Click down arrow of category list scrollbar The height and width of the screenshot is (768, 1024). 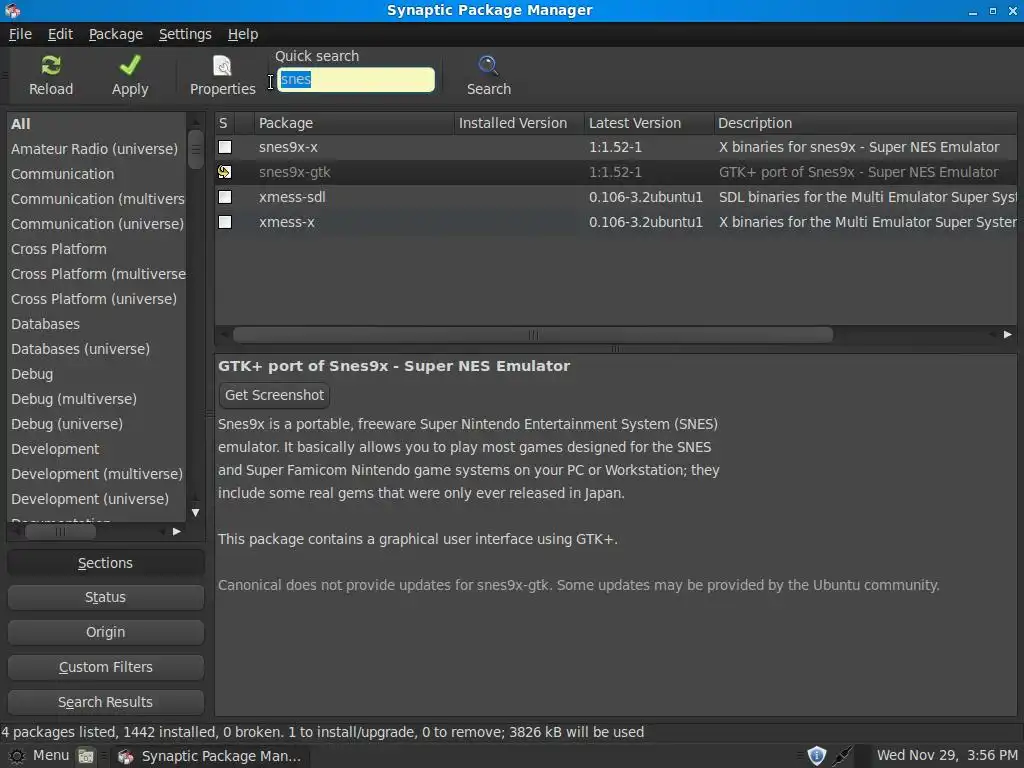pyautogui.click(x=195, y=513)
